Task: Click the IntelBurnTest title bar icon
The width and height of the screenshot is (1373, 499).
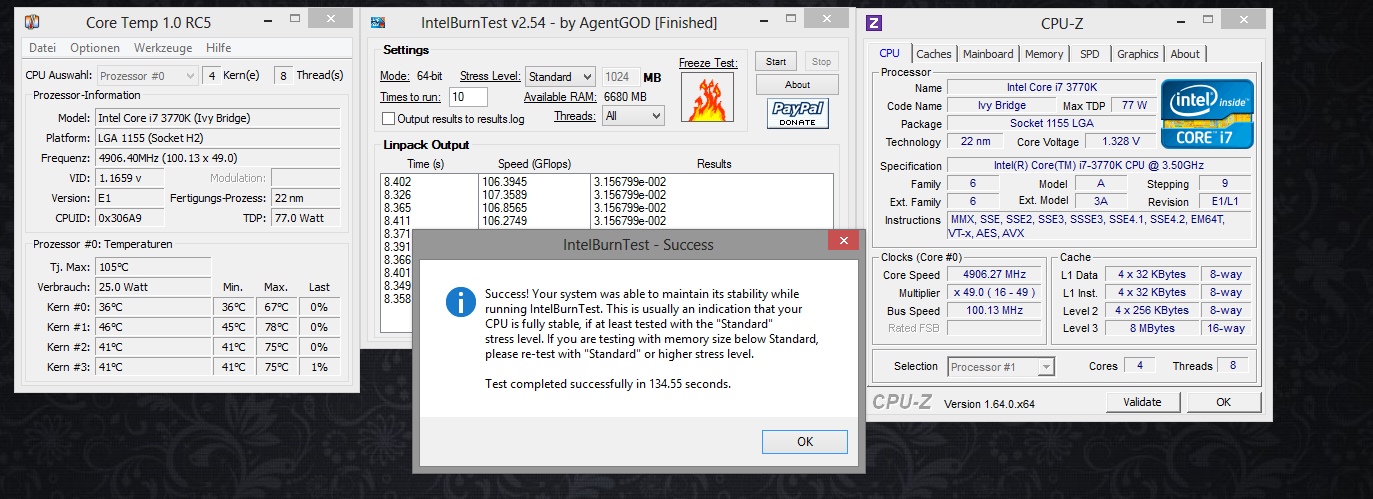Action: coord(378,22)
